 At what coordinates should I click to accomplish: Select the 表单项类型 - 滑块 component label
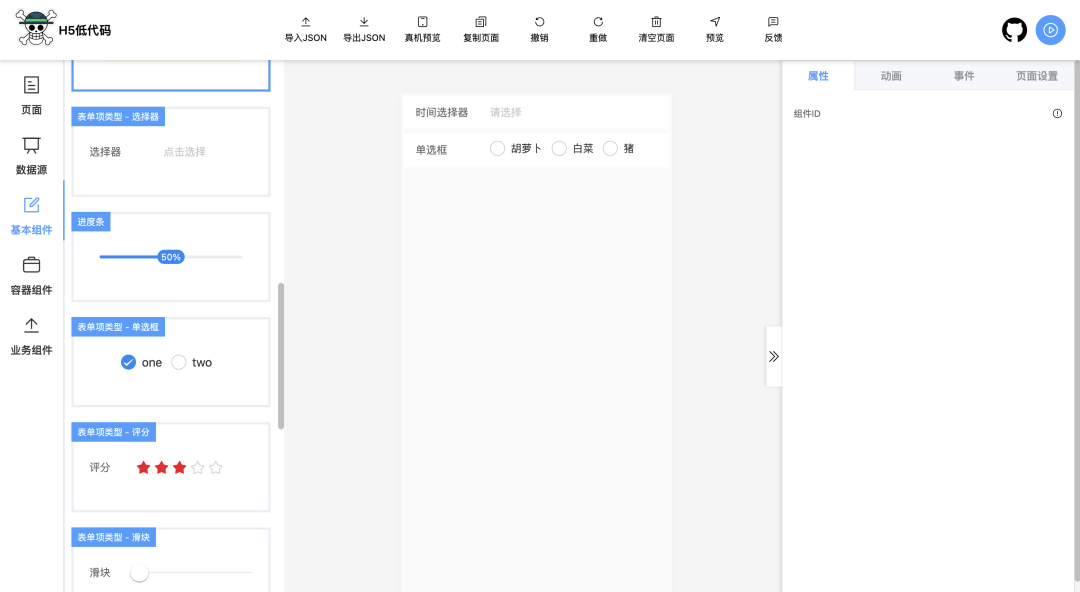click(x=114, y=538)
